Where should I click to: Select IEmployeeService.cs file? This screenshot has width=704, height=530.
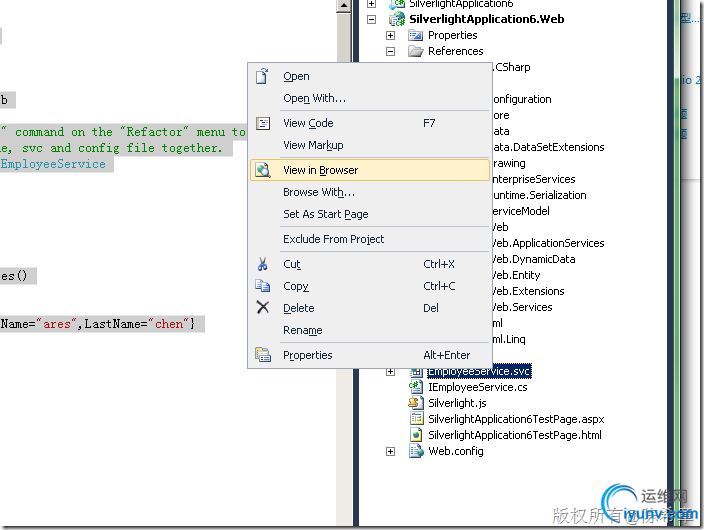tap(478, 387)
